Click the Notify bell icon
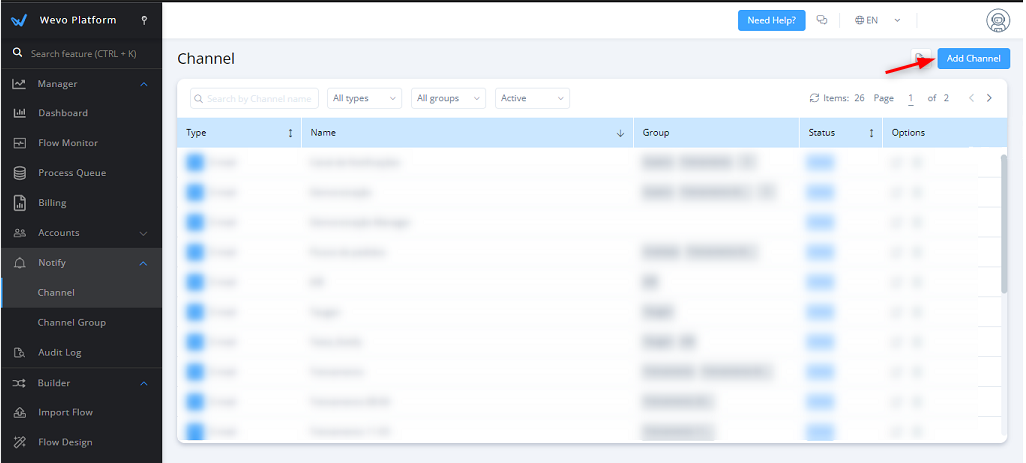This screenshot has width=1026, height=463. (20, 263)
